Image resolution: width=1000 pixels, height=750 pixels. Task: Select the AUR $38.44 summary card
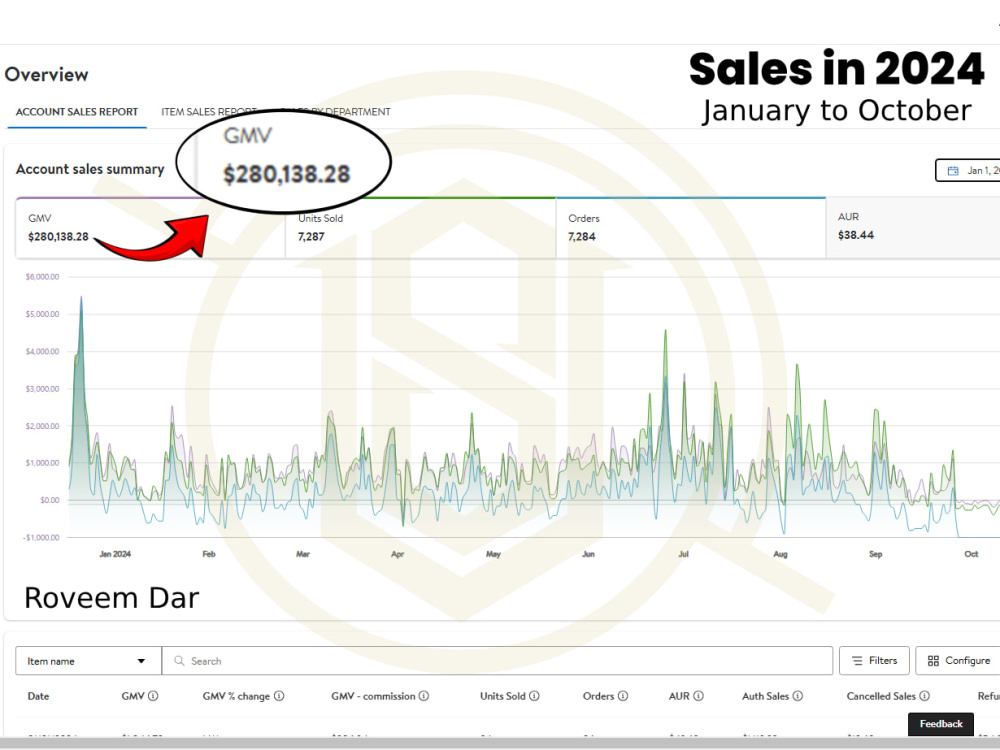pos(913,228)
